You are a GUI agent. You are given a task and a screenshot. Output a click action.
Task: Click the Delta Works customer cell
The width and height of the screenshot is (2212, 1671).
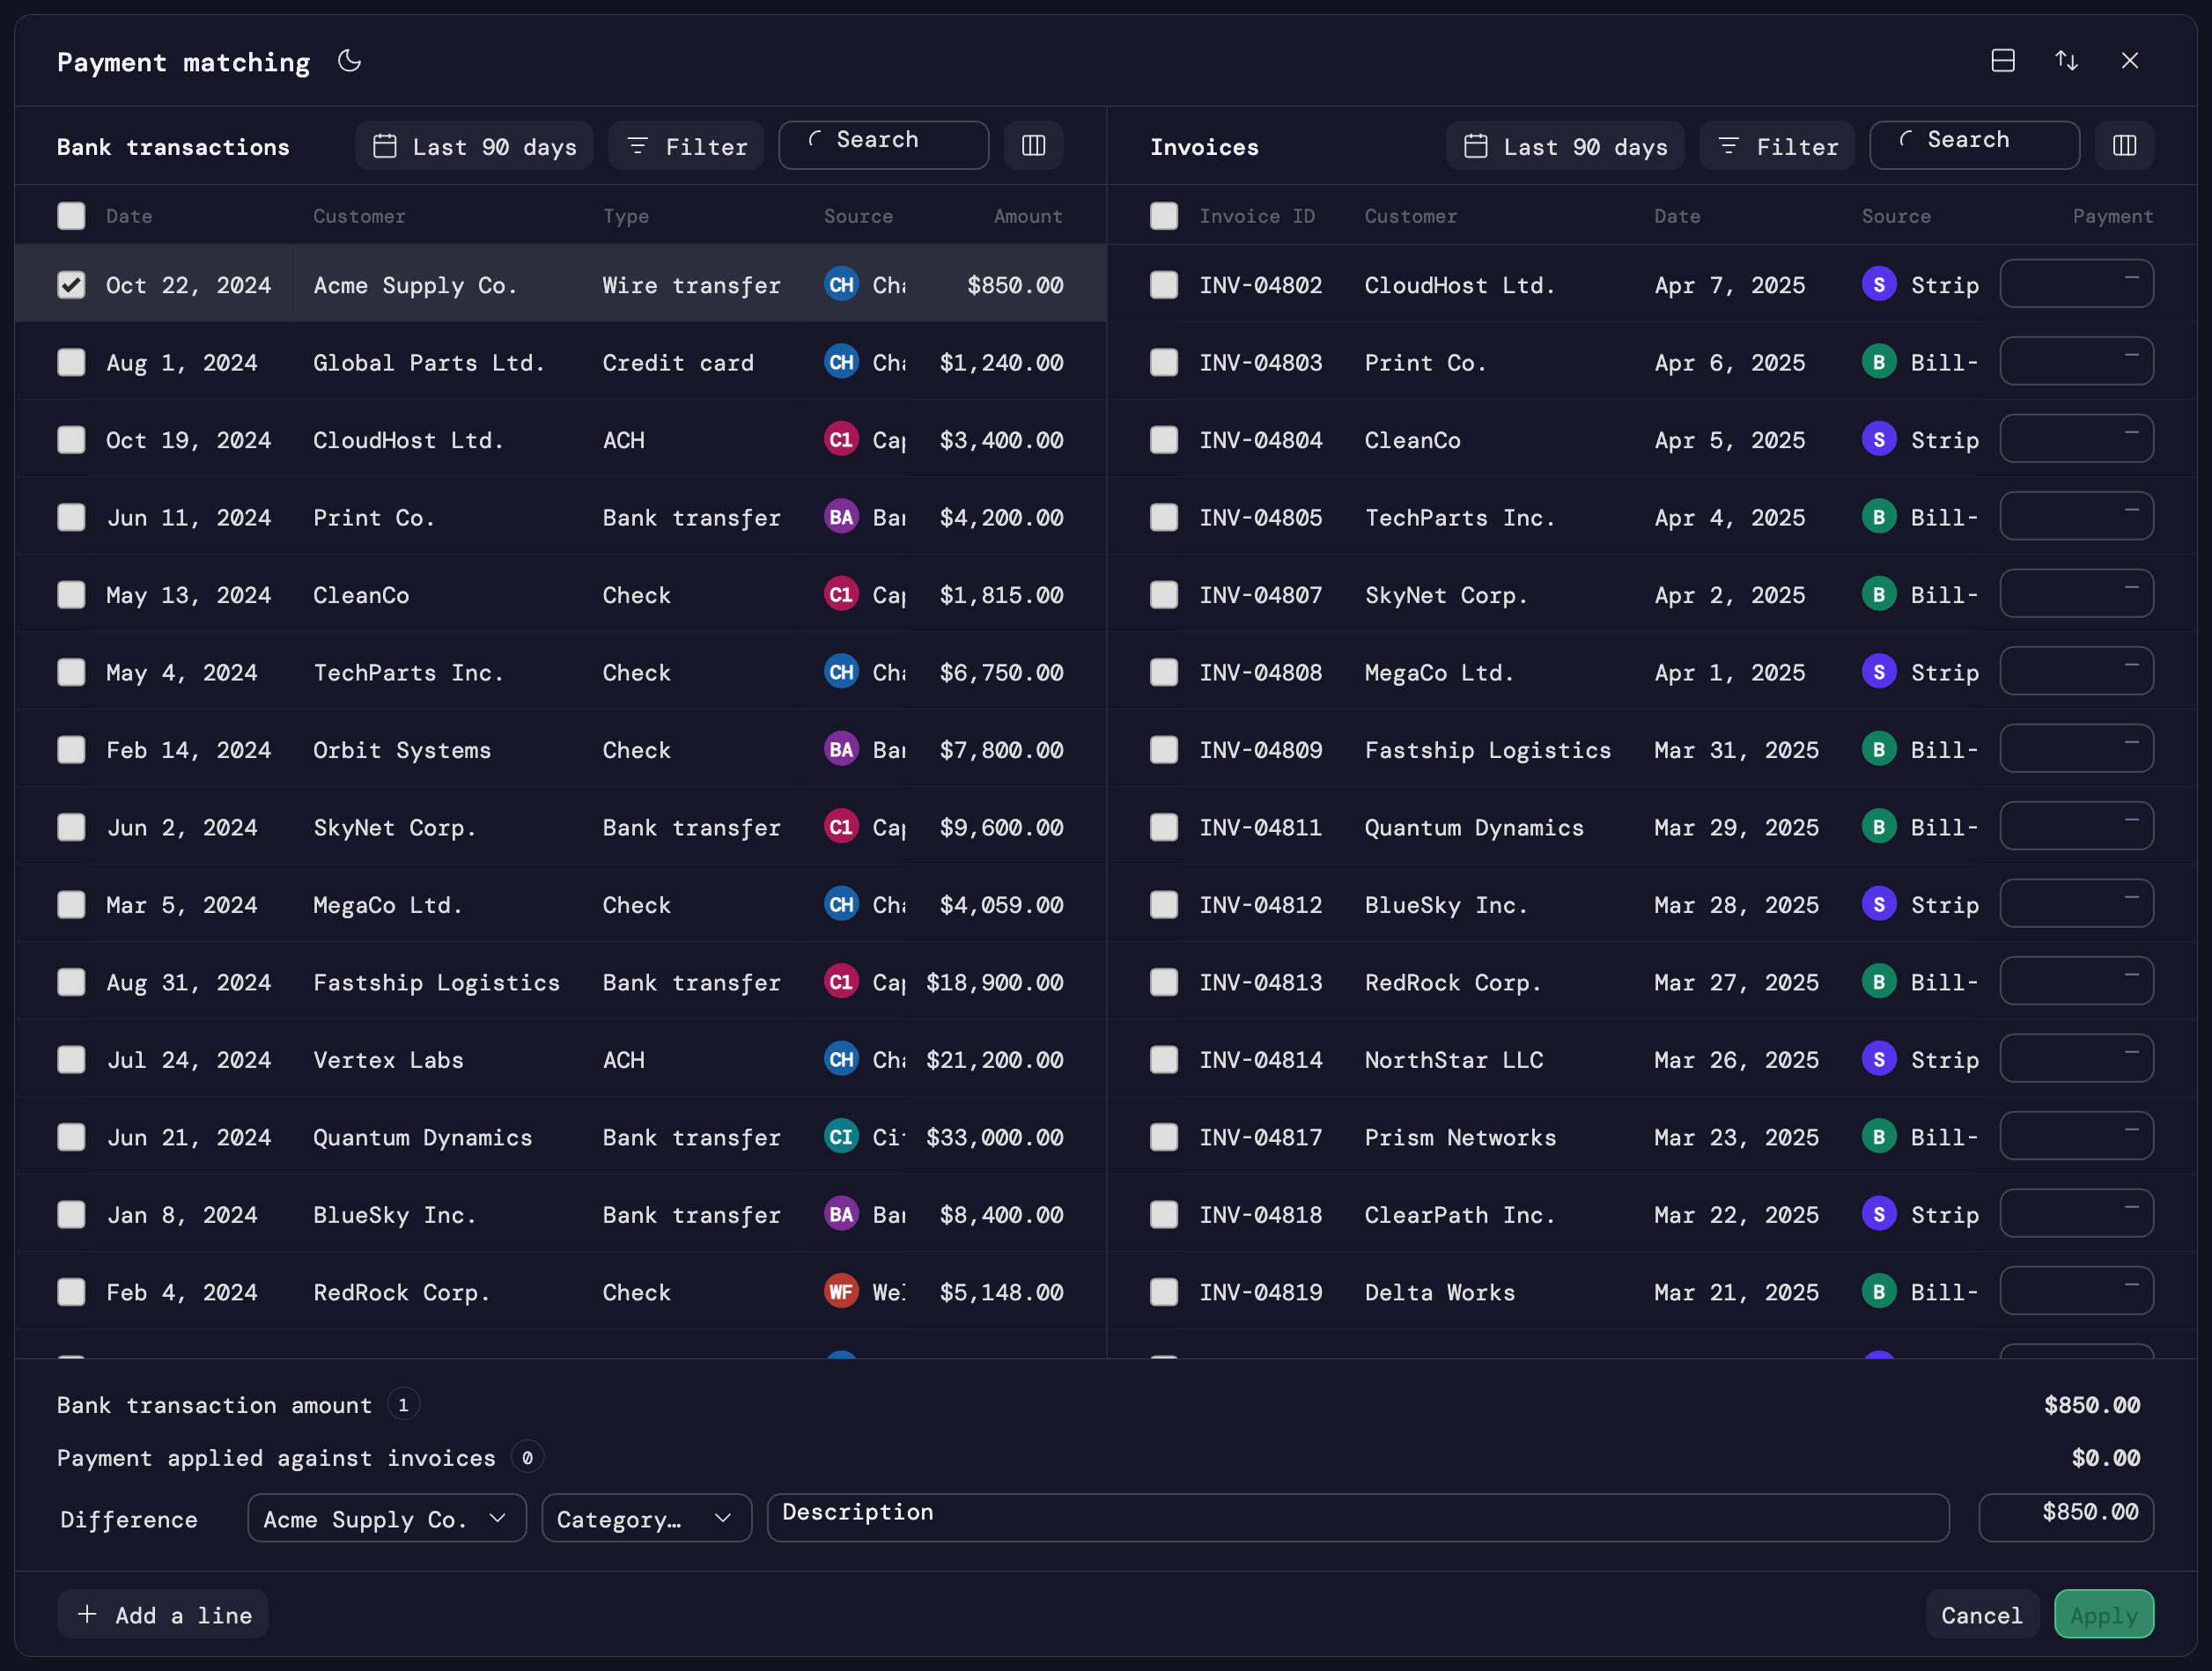(x=1440, y=1292)
